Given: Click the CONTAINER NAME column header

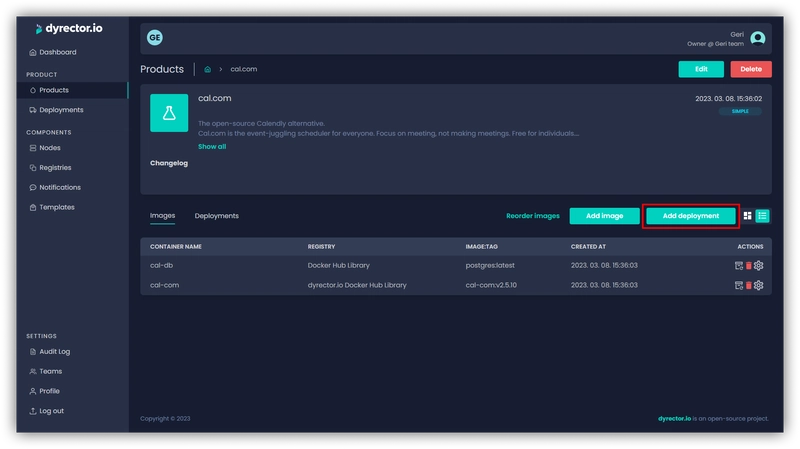Looking at the screenshot, I should click(176, 246).
